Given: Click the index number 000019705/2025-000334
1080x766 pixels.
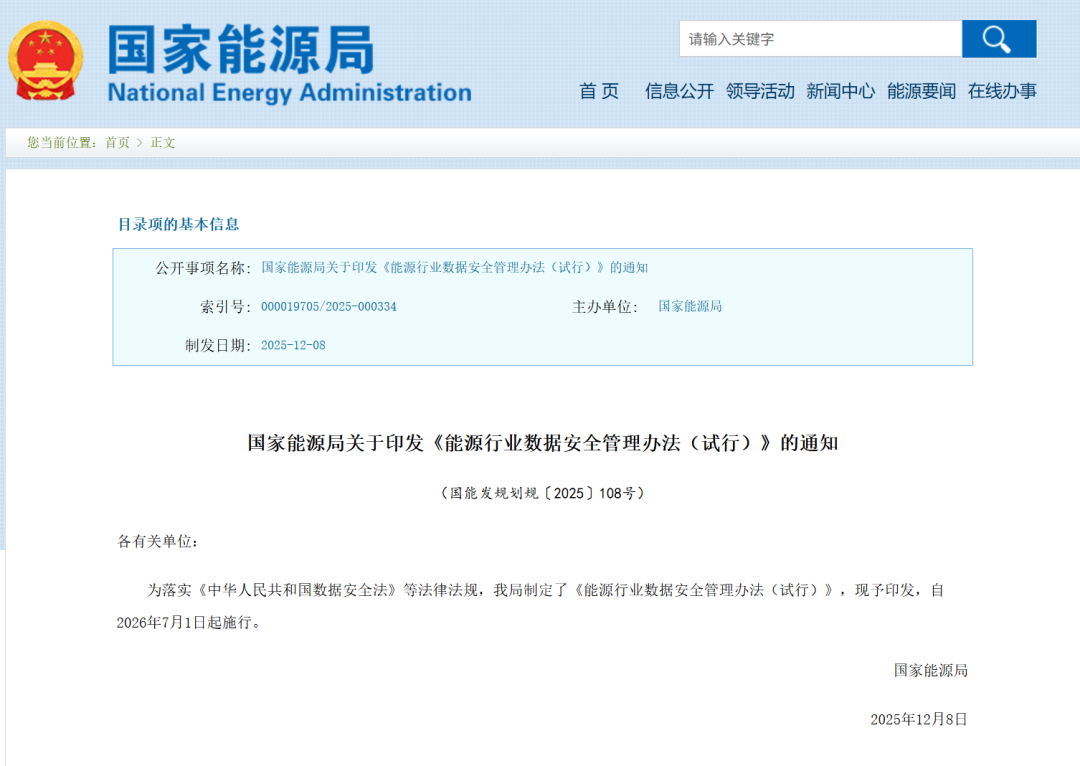Looking at the screenshot, I should coord(329,306).
